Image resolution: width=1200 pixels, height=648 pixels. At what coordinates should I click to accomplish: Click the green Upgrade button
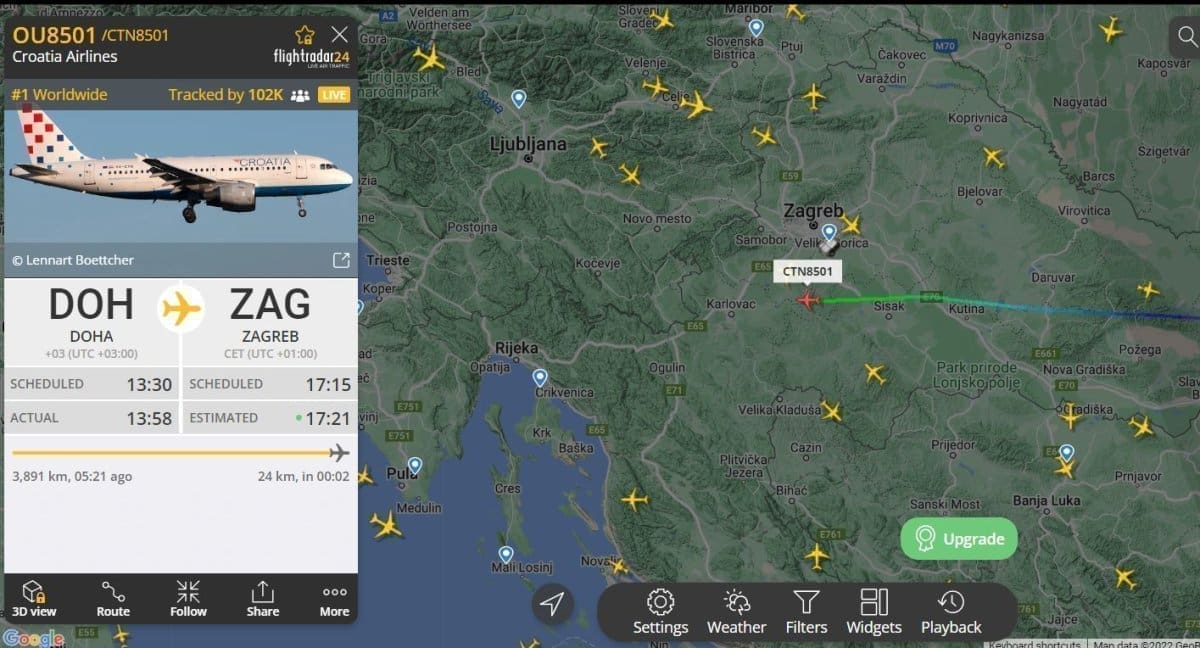click(959, 539)
